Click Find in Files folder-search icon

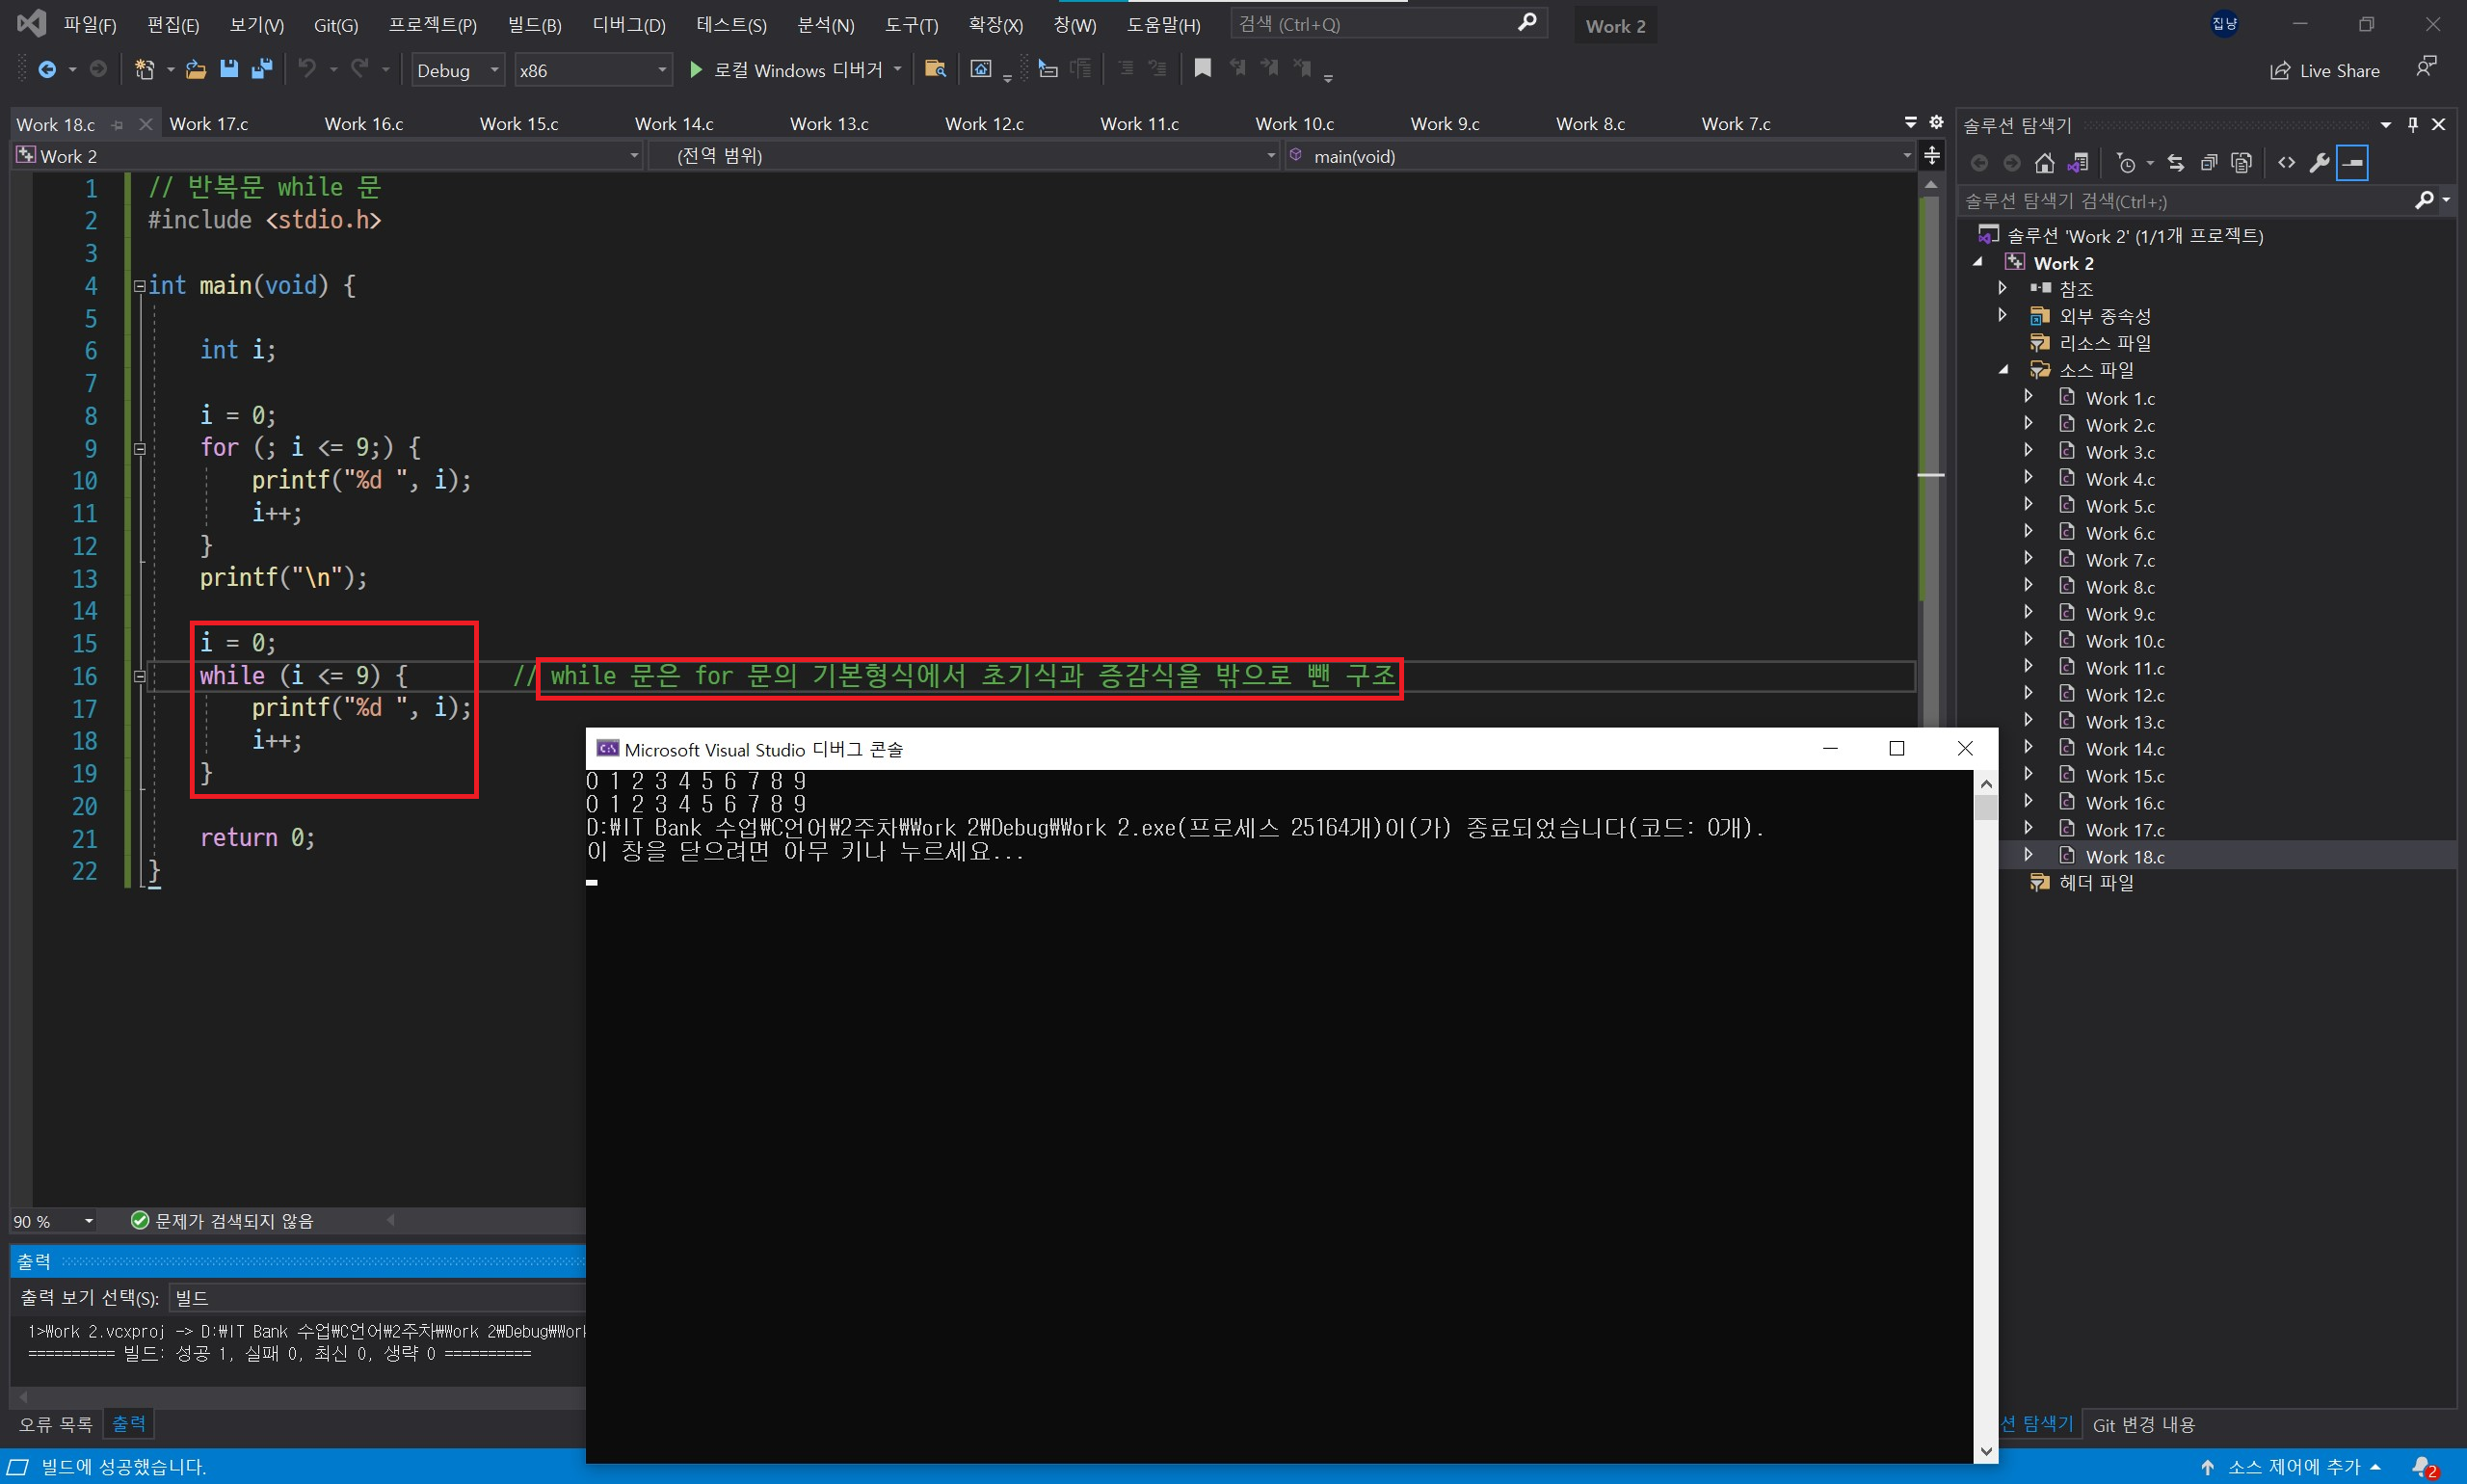click(x=935, y=69)
